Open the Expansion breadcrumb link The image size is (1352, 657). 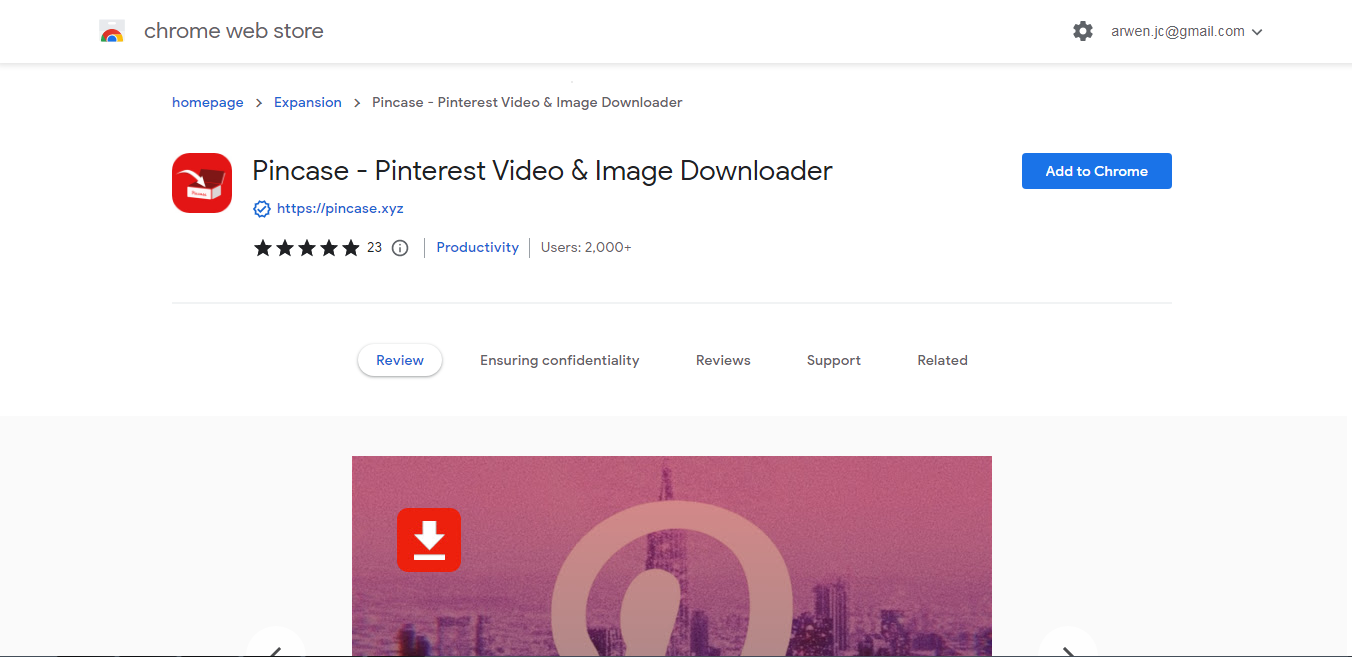pos(308,102)
